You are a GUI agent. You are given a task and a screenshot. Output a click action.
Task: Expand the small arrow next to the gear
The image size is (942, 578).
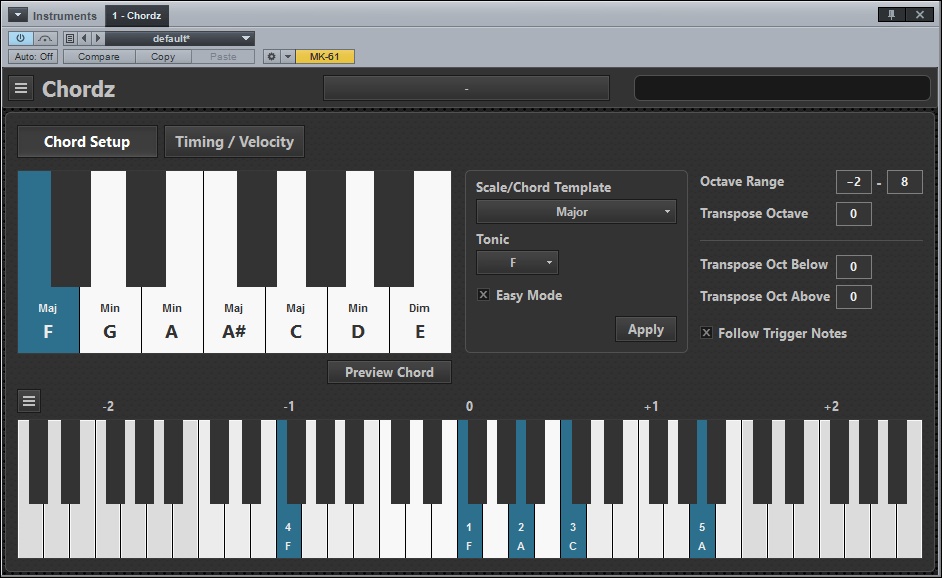[x=288, y=56]
